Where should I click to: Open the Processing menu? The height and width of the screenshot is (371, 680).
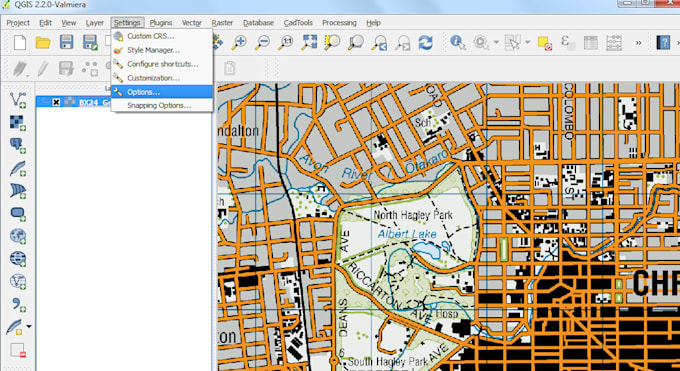point(339,23)
